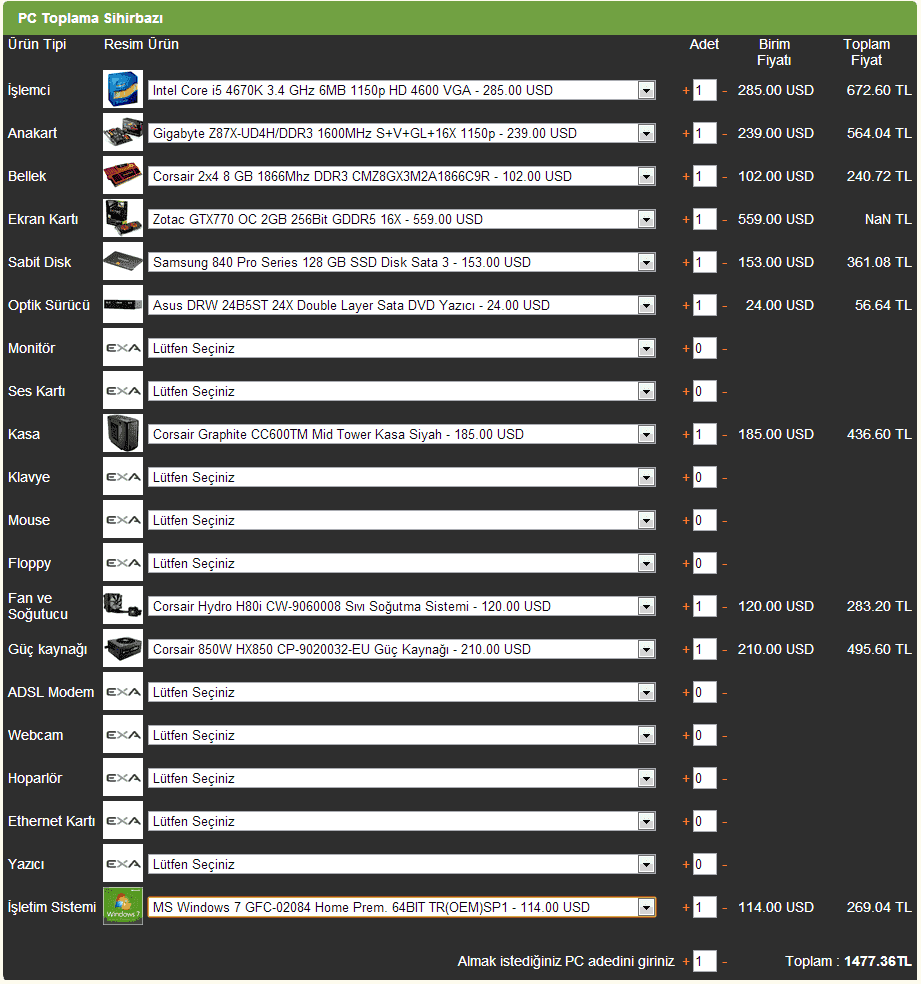This screenshot has height=984, width=921.
Task: Click the Zotac GTX770 graphics card image
Action: click(x=123, y=218)
